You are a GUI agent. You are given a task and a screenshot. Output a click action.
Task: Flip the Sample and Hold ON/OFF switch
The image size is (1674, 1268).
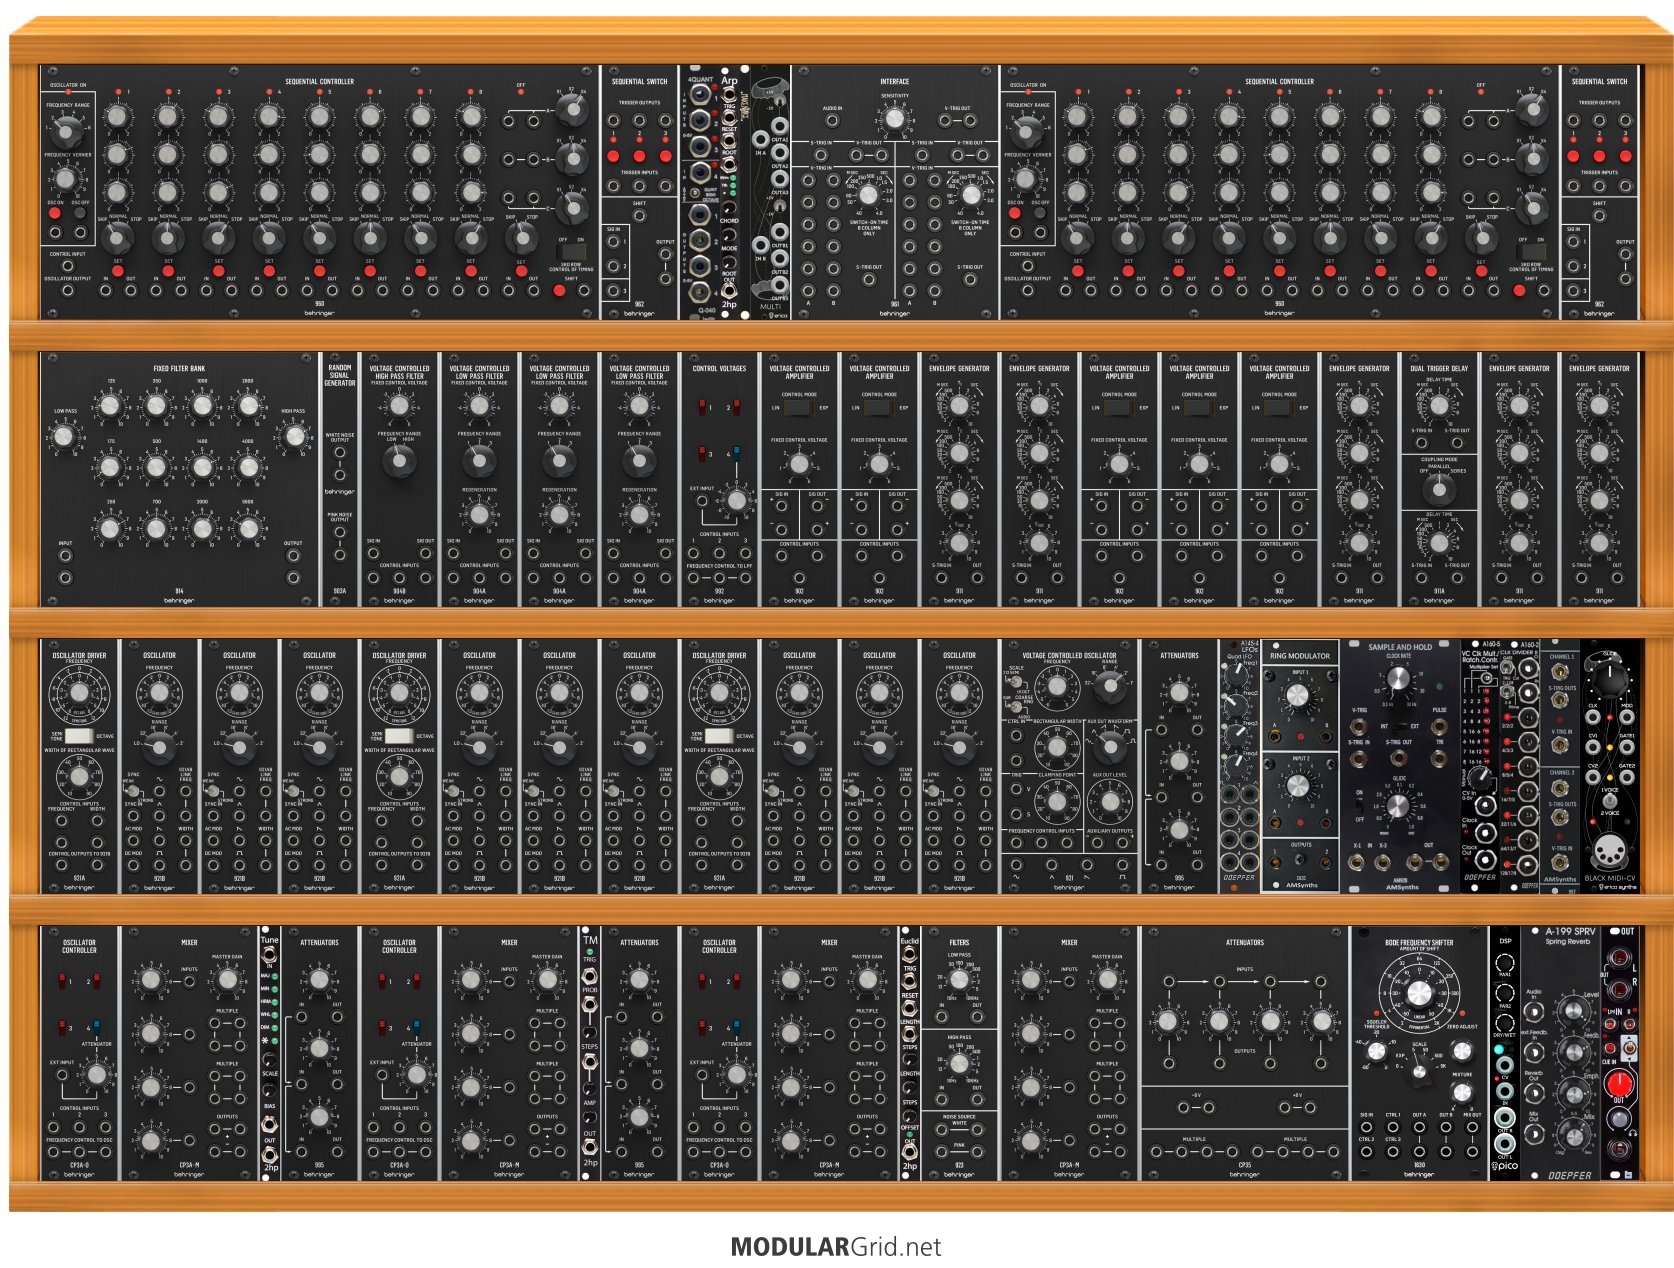pyautogui.click(x=1361, y=805)
